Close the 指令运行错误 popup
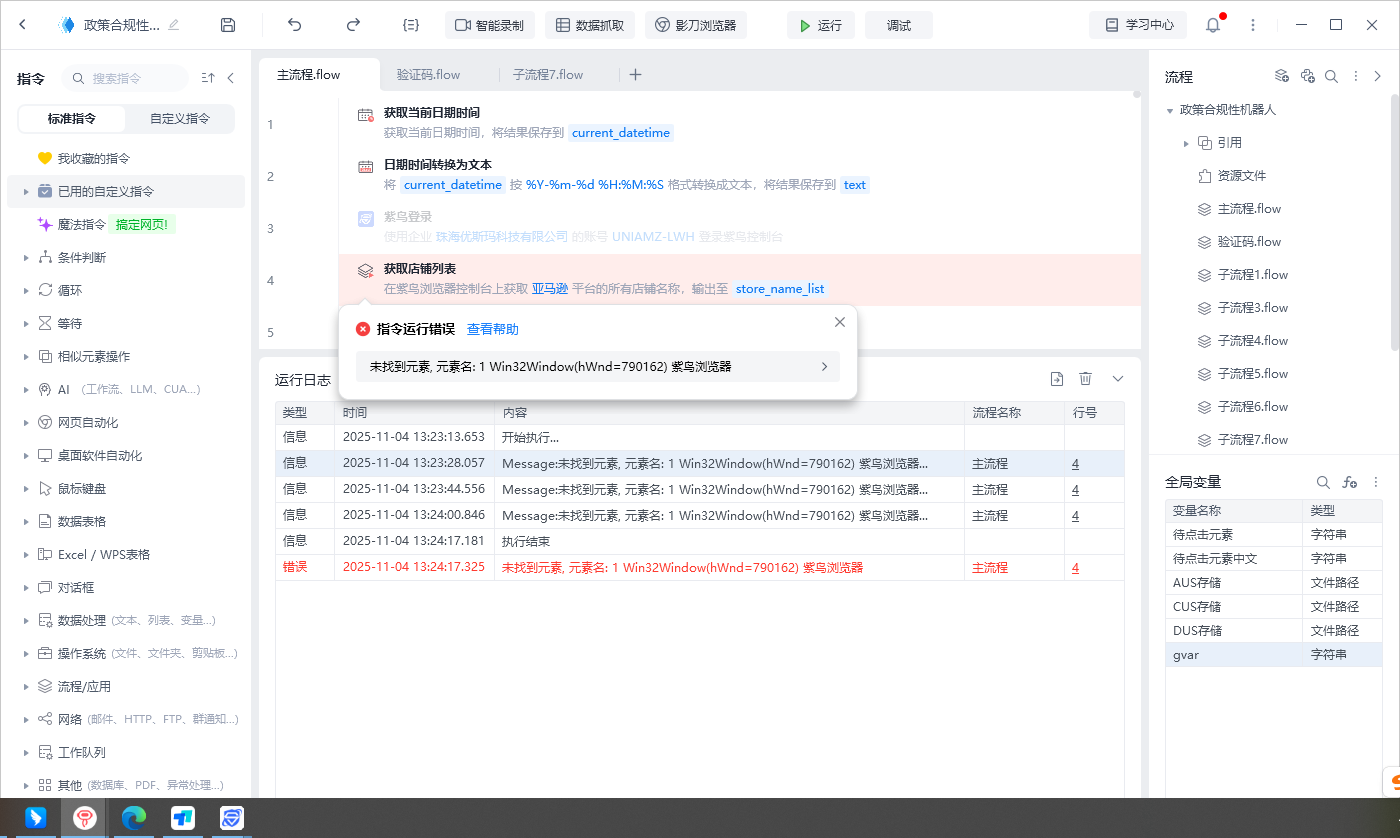This screenshot has height=838, width=1400. pos(840,322)
